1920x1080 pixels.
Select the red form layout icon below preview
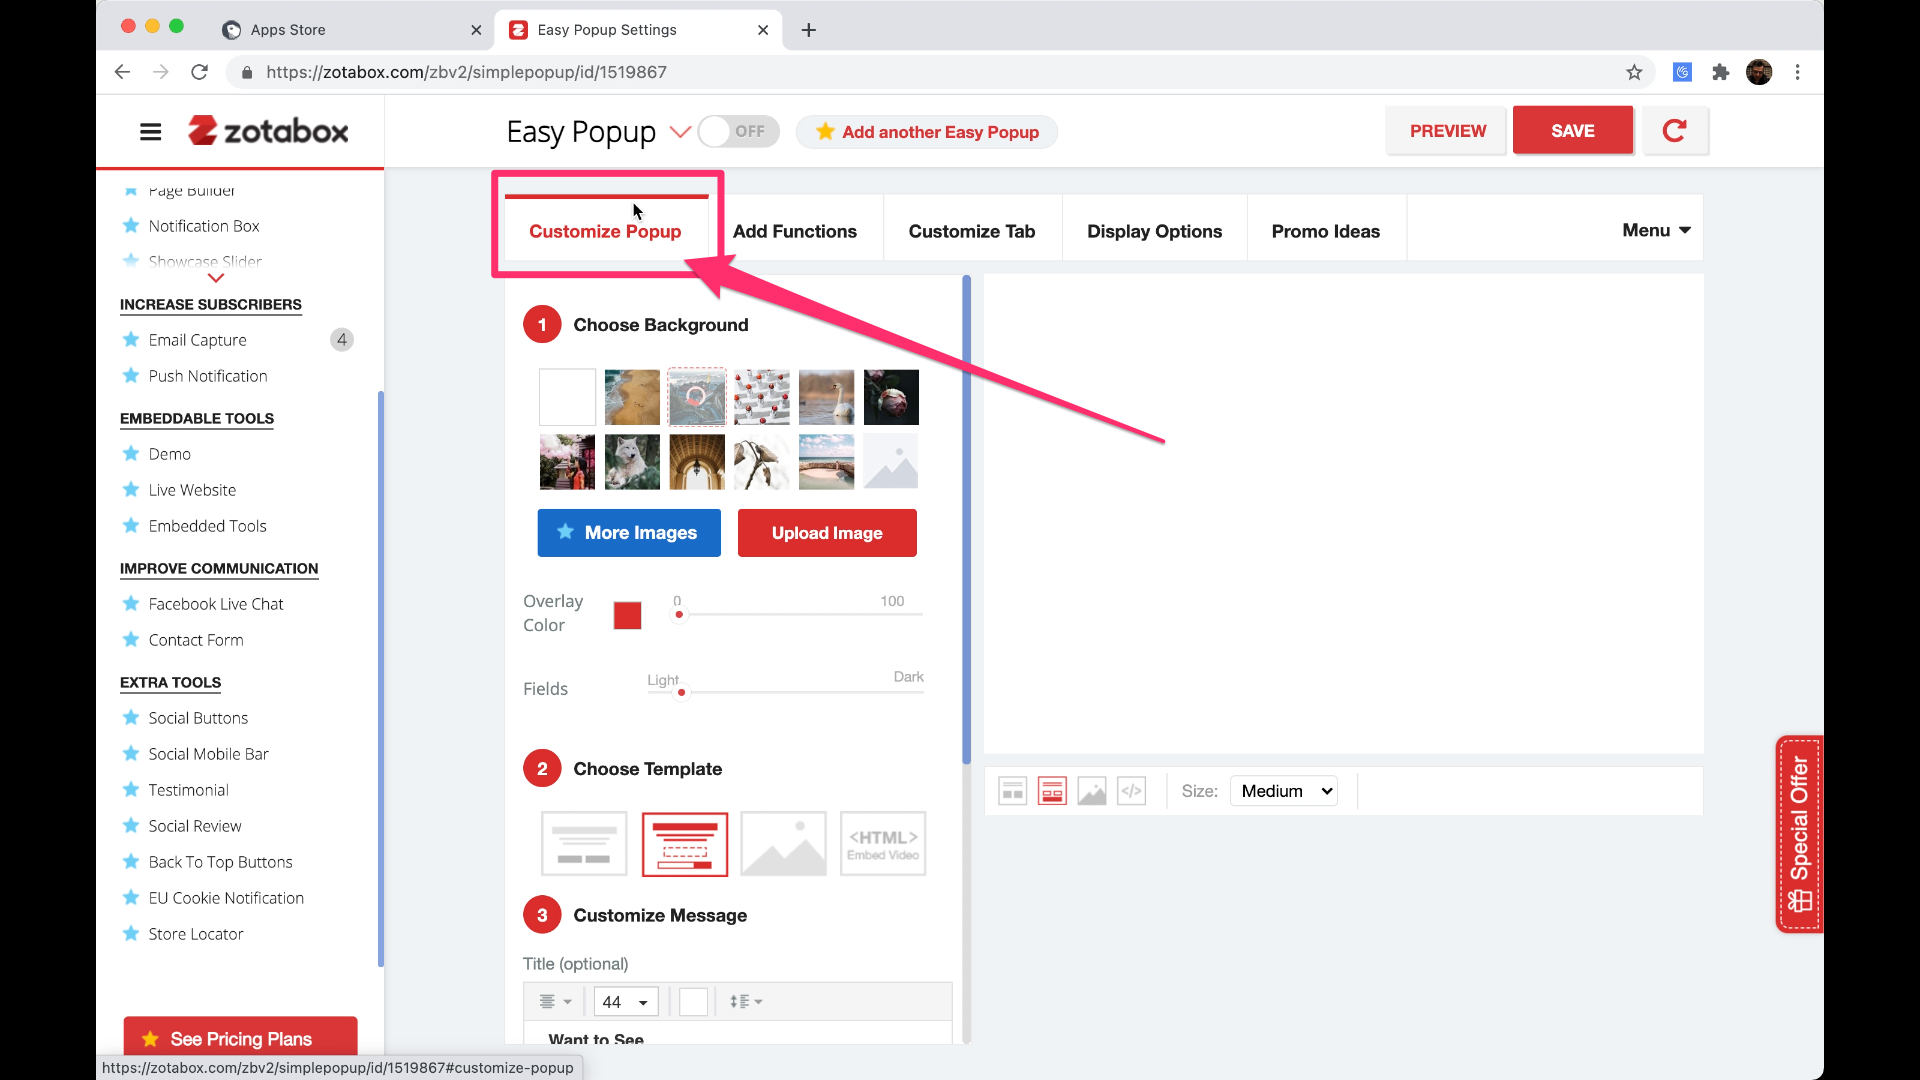pos(1052,791)
